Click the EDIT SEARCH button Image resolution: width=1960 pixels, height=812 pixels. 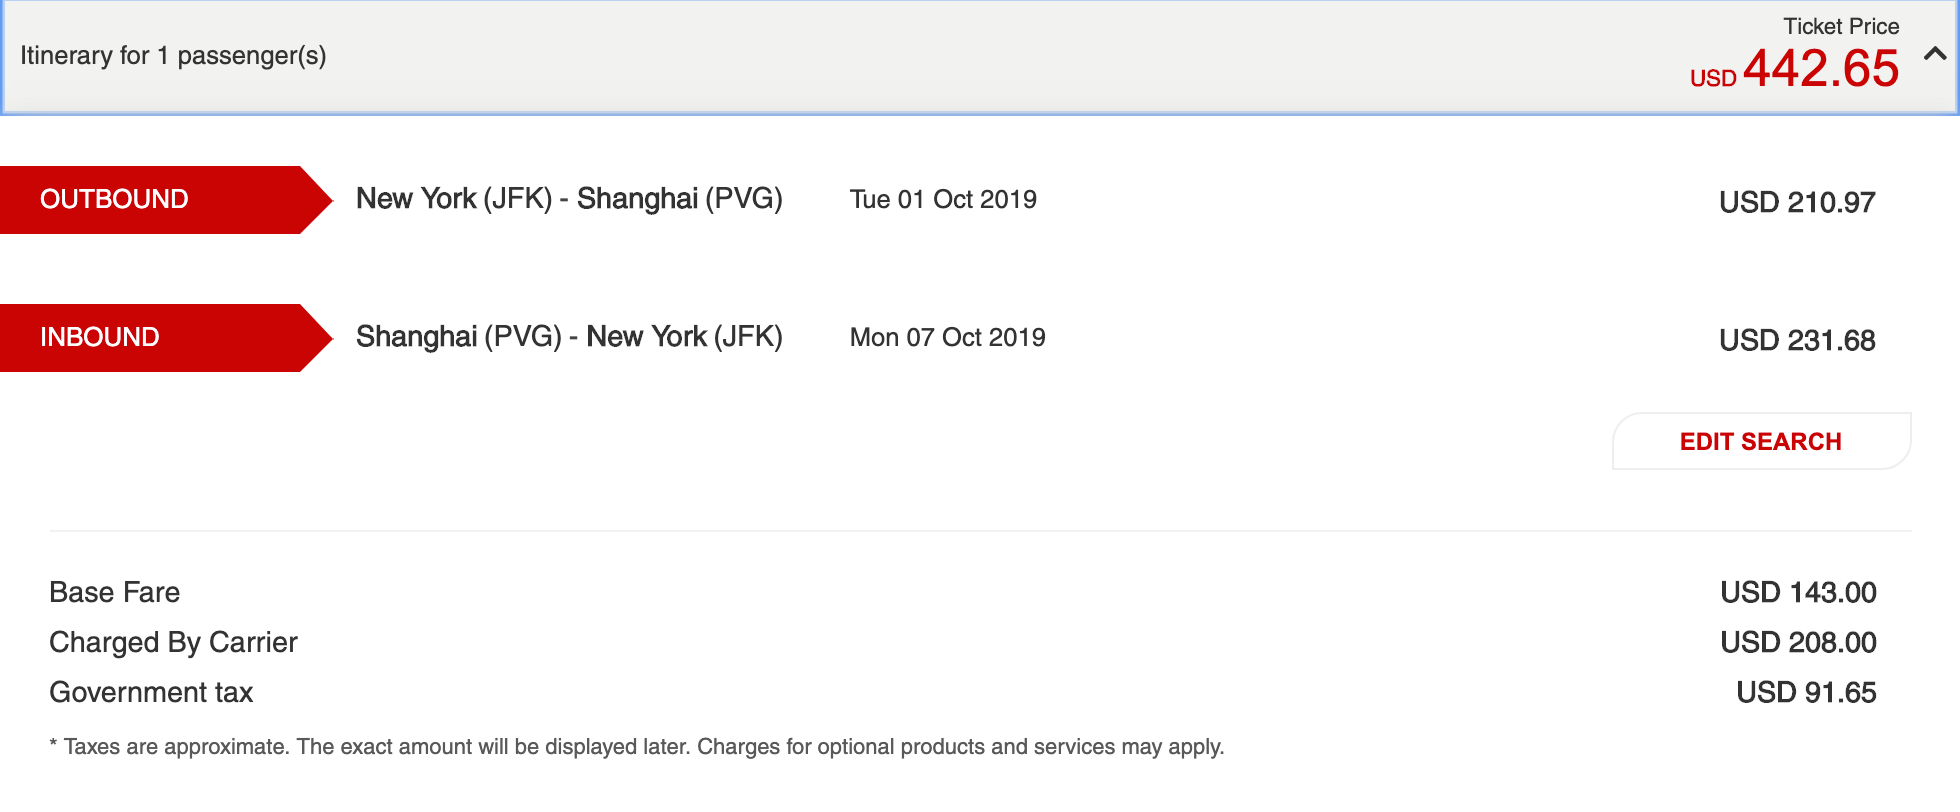[x=1760, y=441]
